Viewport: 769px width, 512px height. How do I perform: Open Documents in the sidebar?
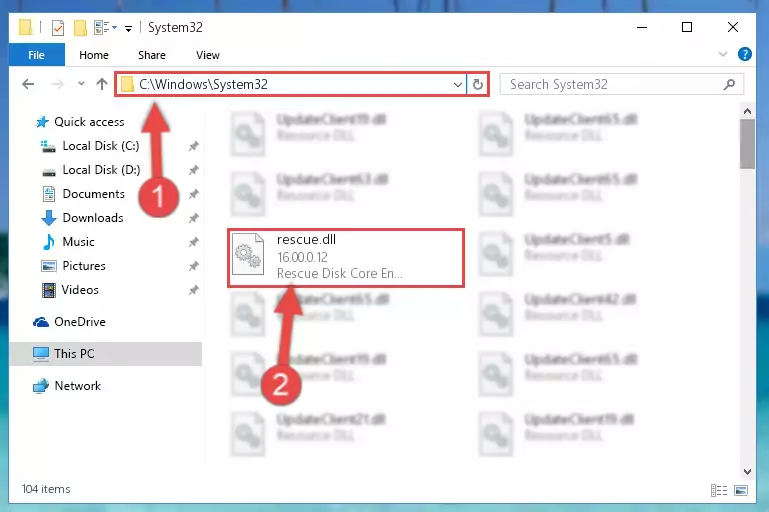tap(93, 194)
